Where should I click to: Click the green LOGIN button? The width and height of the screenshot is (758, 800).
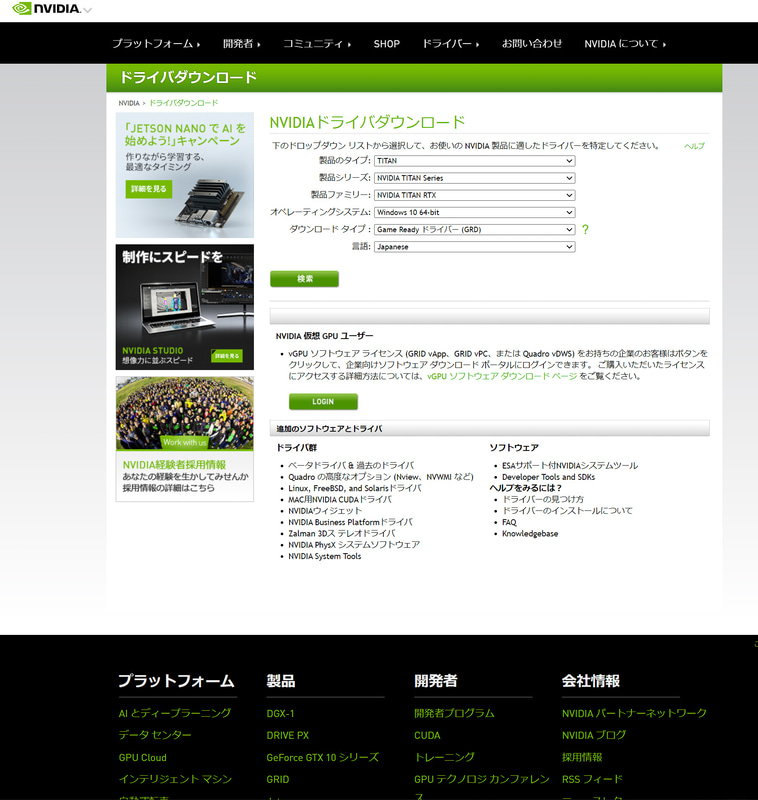323,402
